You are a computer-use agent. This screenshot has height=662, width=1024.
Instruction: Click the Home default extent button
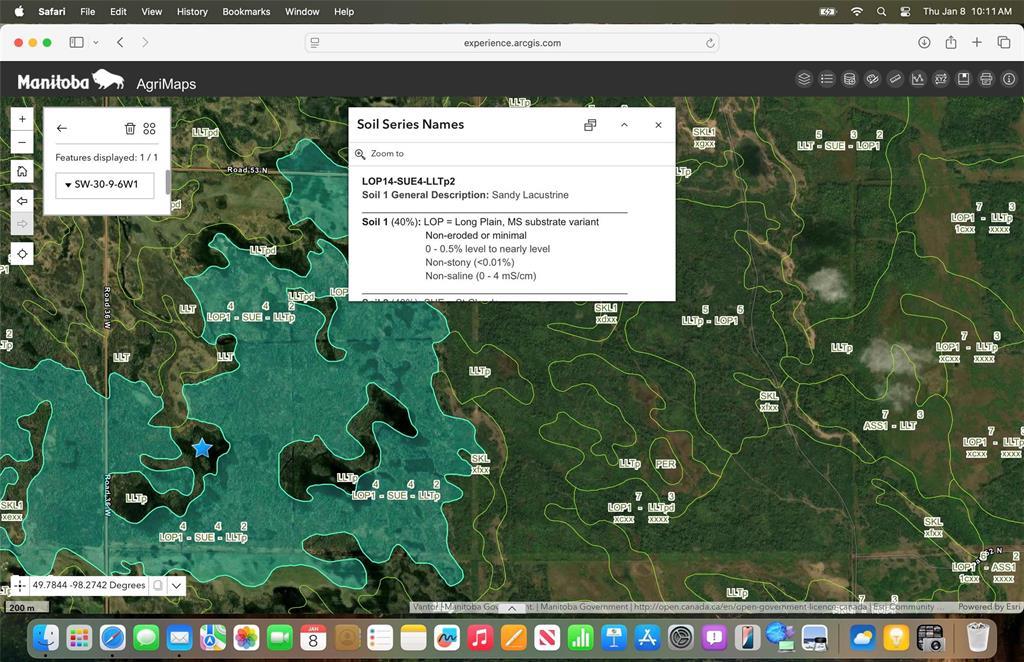pos(22,171)
